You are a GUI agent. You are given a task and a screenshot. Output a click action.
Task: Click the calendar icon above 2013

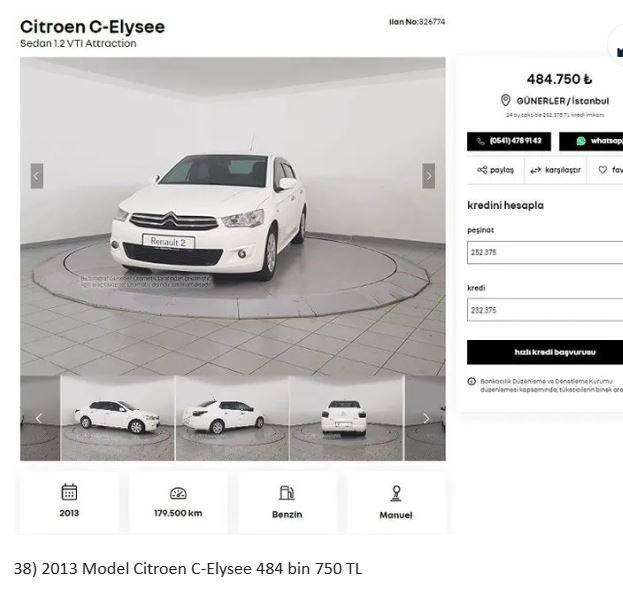69,492
